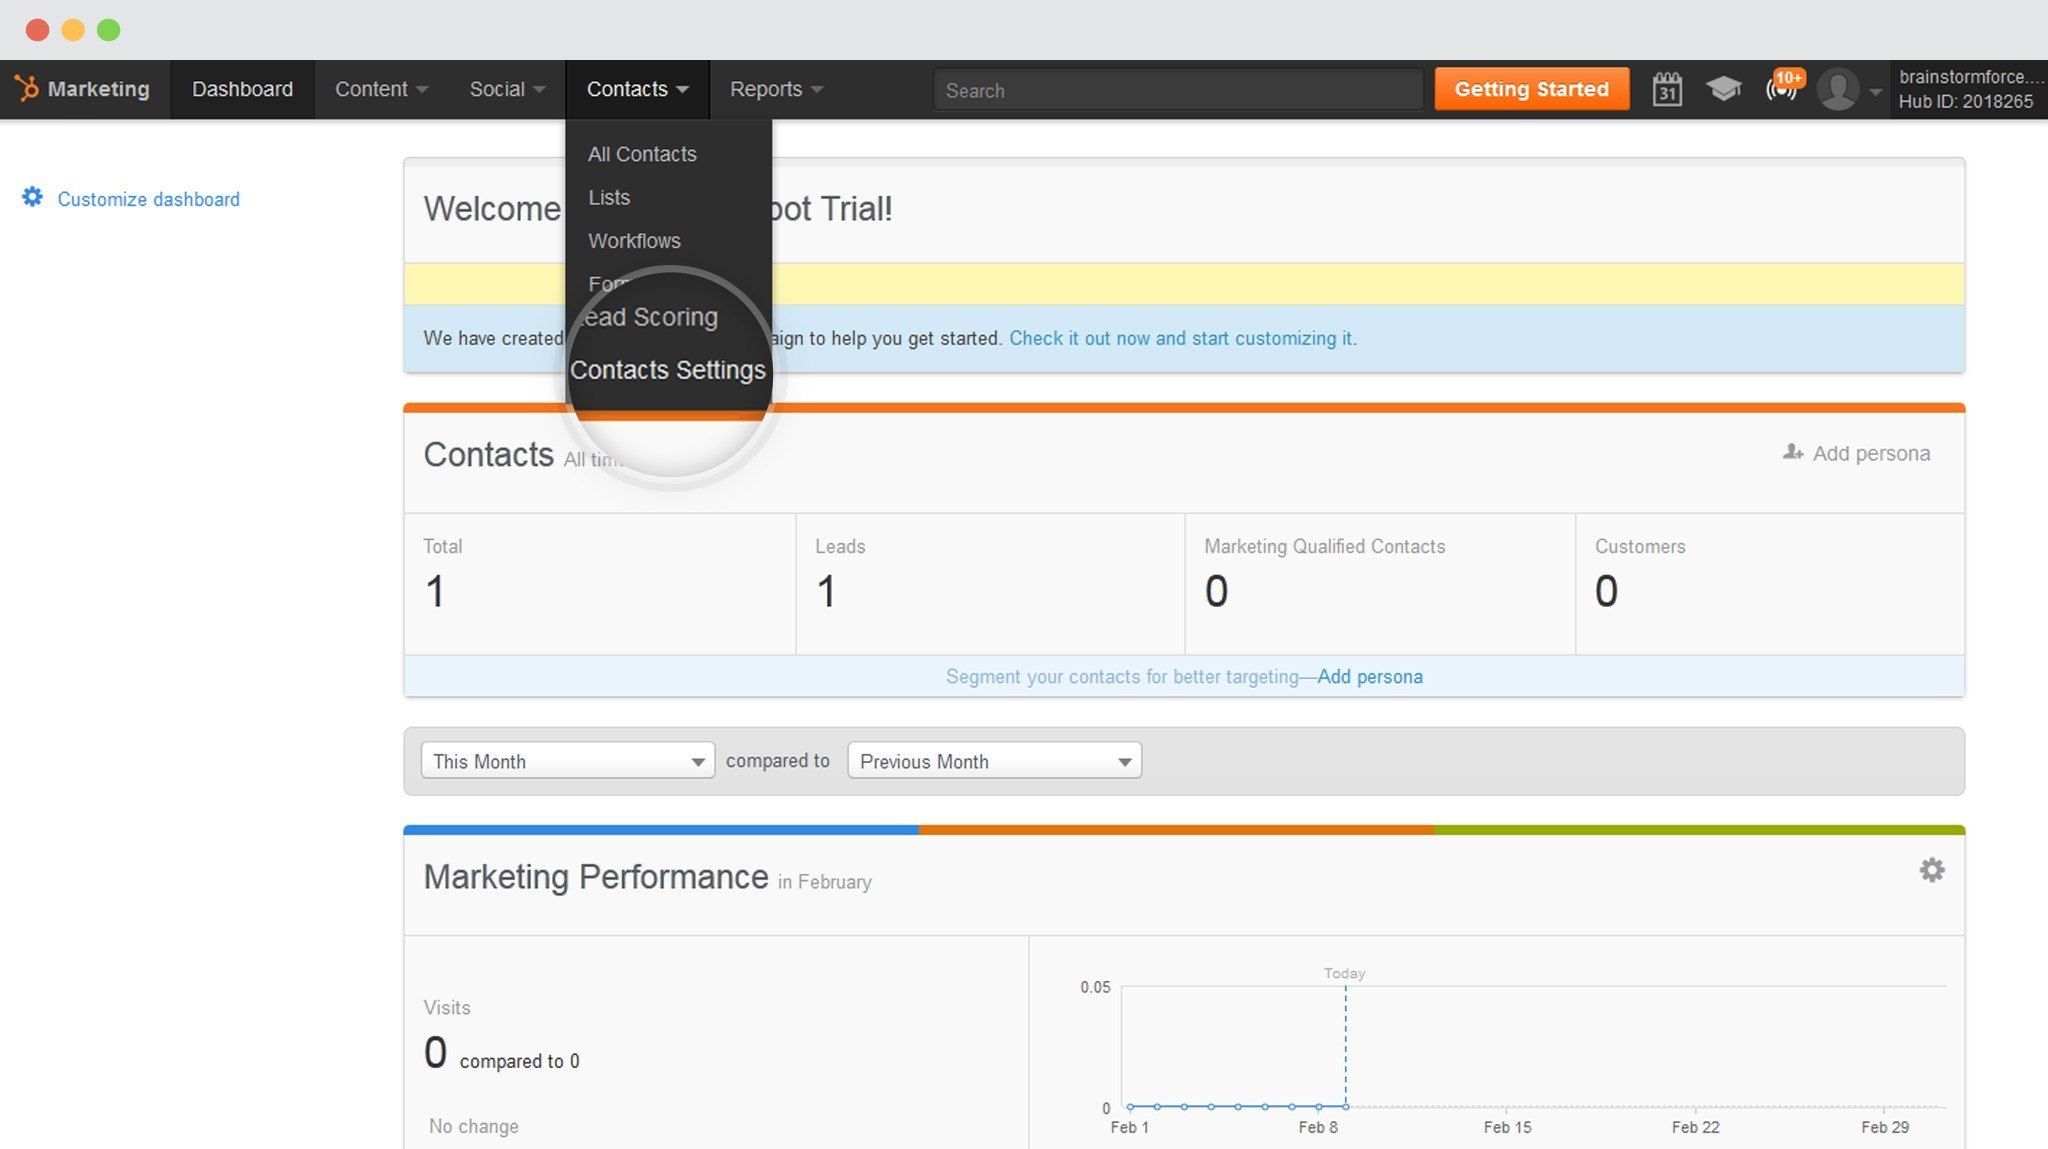This screenshot has height=1149, width=2048.
Task: Focus the Search input field
Action: coord(1177,90)
